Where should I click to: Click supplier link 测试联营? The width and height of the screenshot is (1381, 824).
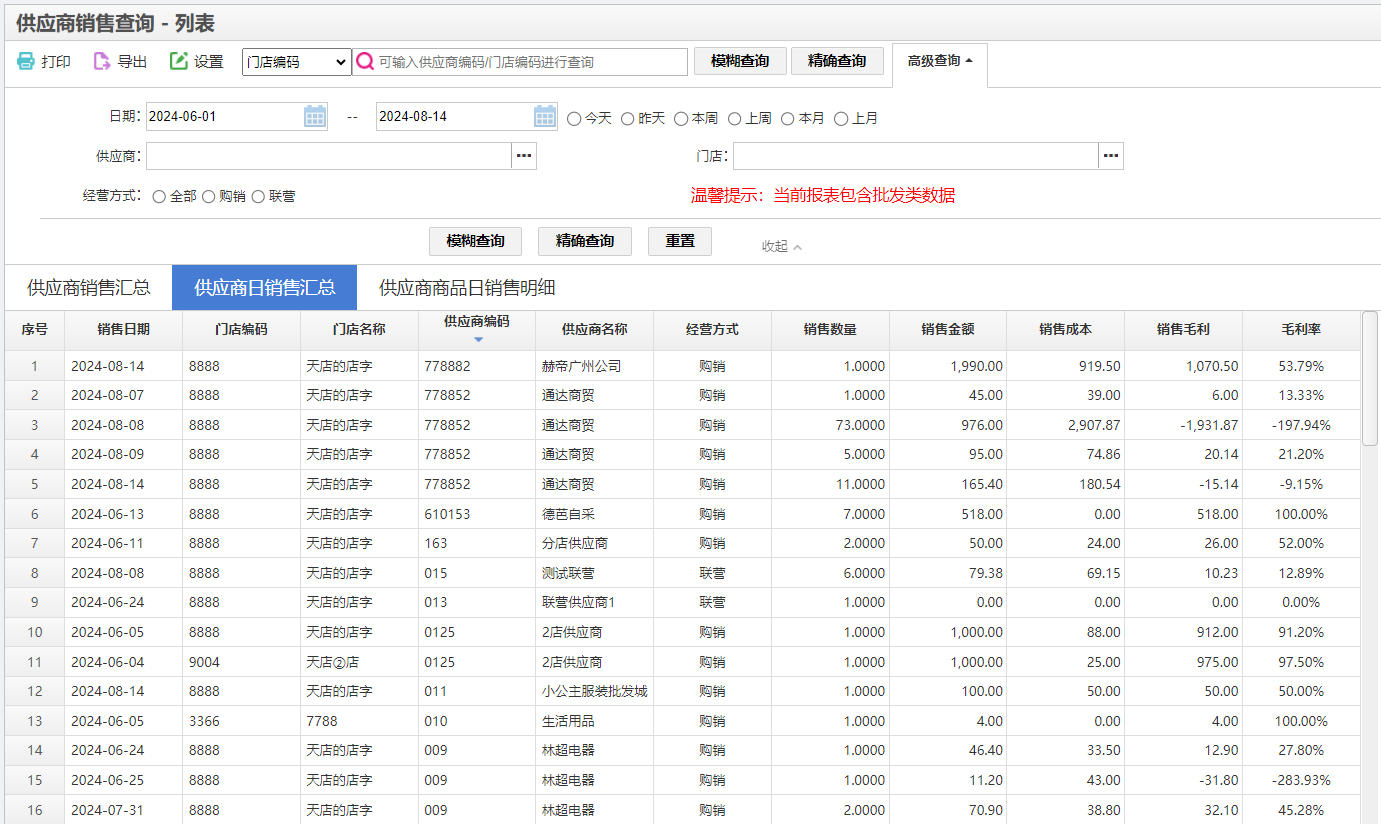(568, 573)
